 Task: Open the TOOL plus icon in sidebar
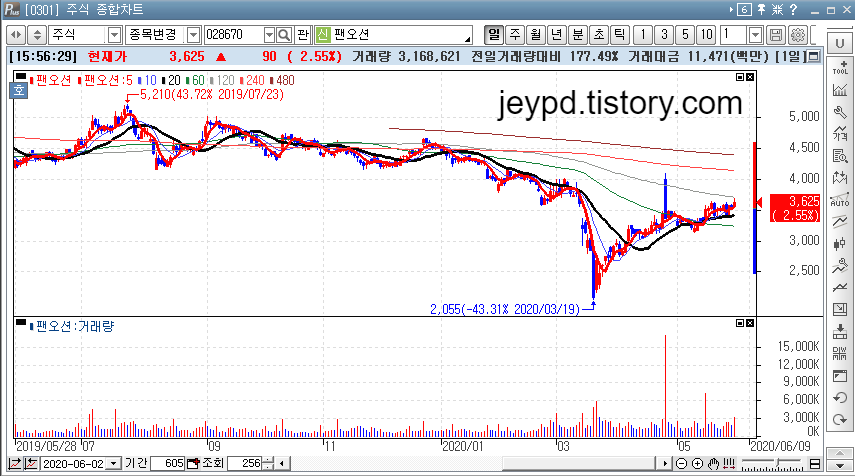[840, 67]
